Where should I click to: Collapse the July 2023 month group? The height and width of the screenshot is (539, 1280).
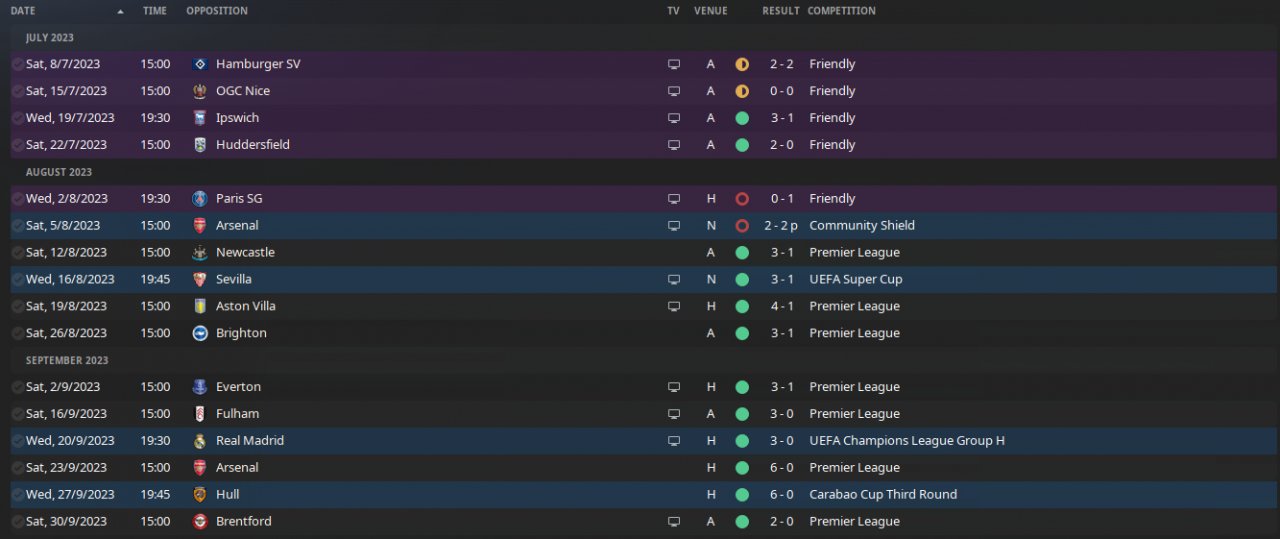50,38
